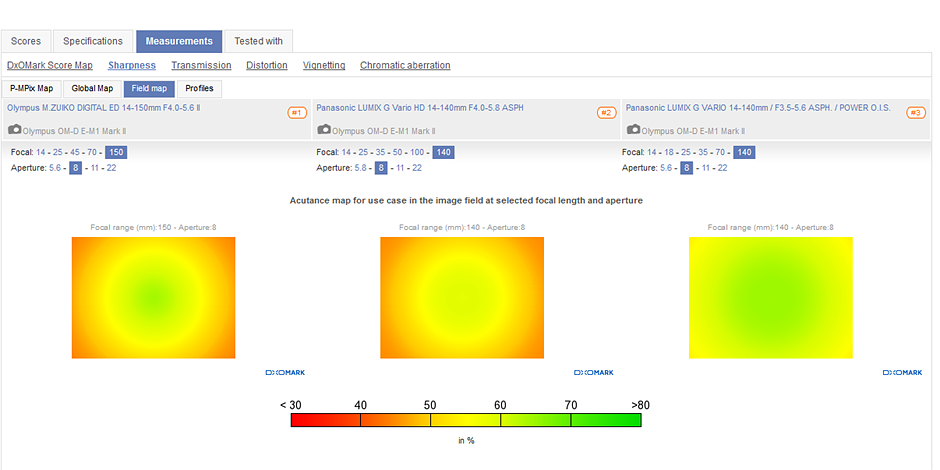The height and width of the screenshot is (470, 940).
Task: Open Olympus M.ZUIKO 14-150mm lens link
Action: coord(104,107)
